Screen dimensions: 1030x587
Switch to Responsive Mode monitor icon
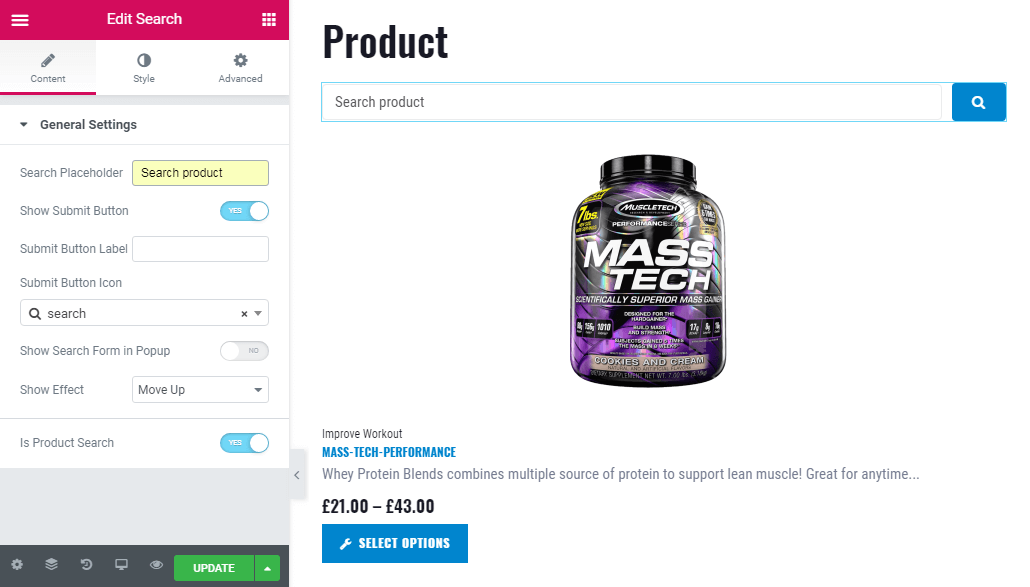click(x=122, y=565)
